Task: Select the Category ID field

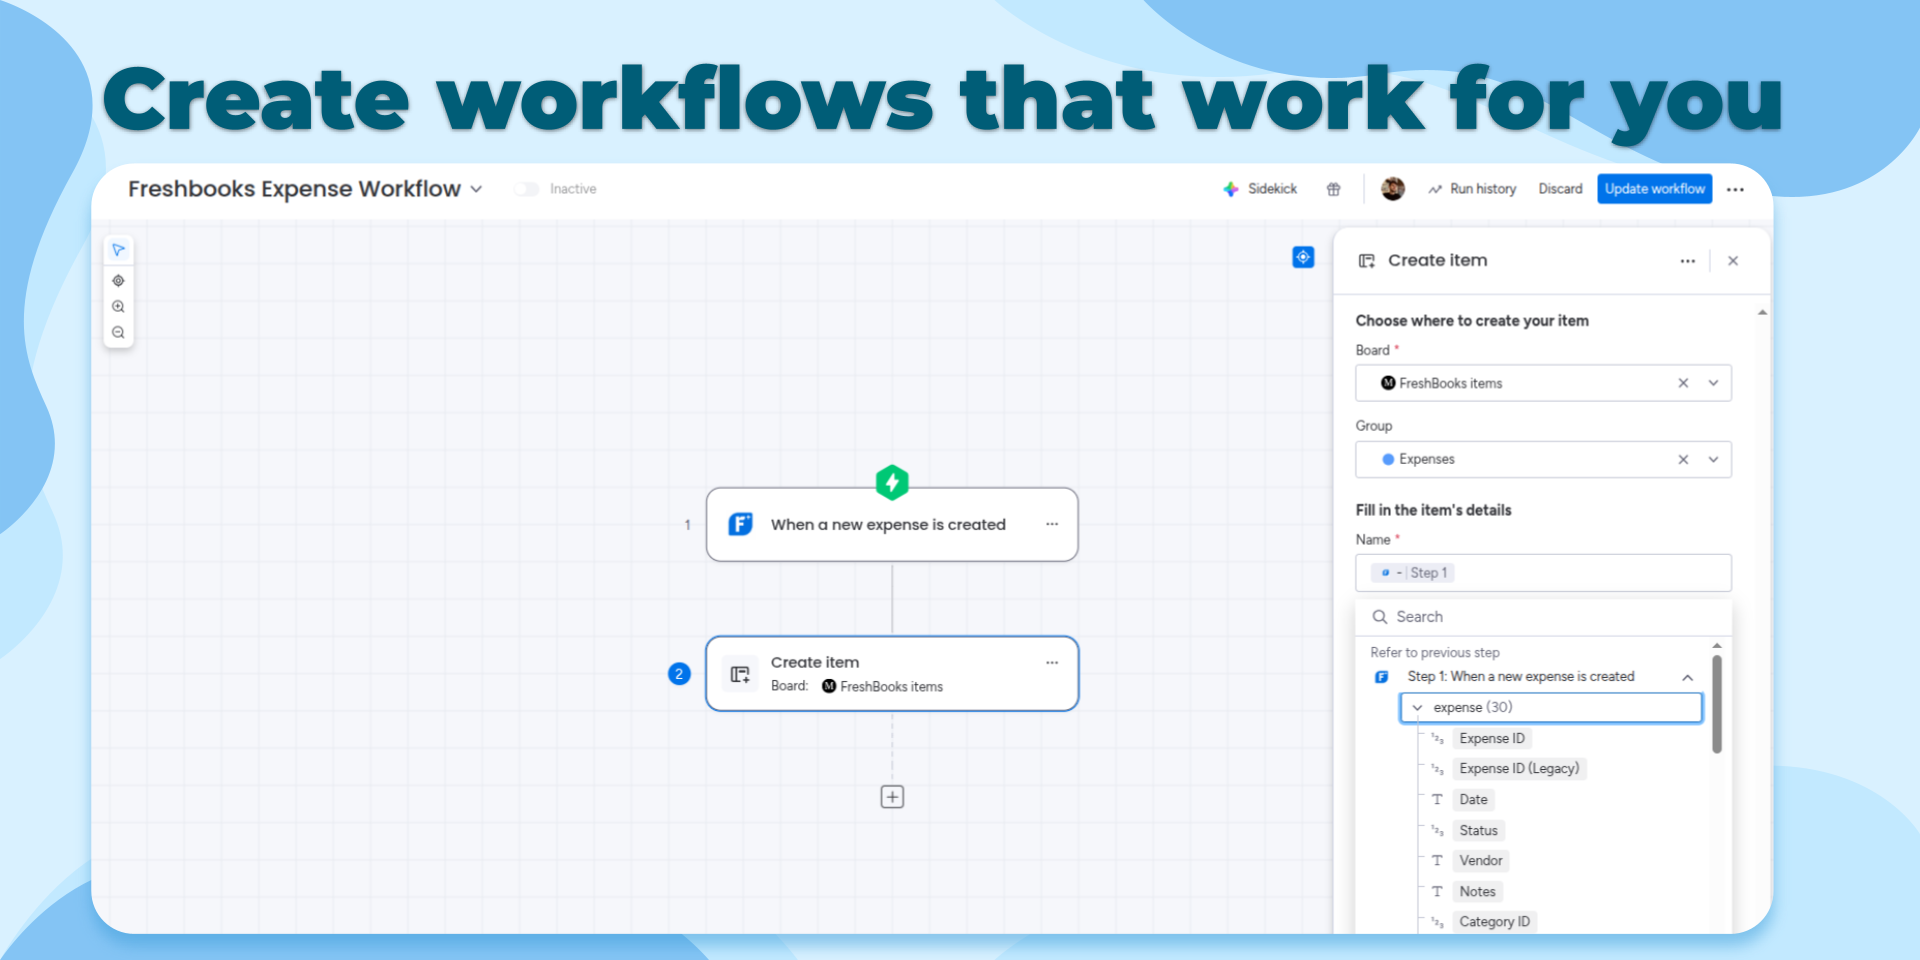Action: pyautogui.click(x=1494, y=922)
